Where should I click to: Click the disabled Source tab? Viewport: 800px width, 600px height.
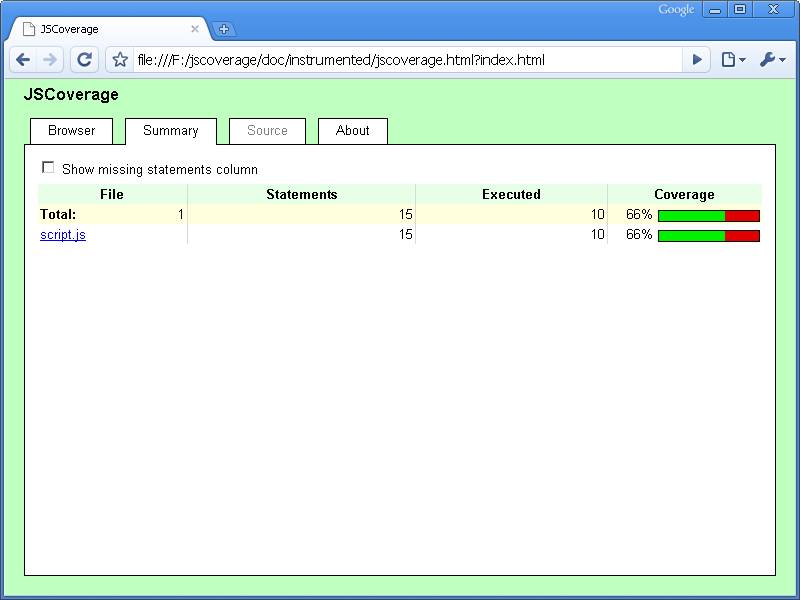pyautogui.click(x=267, y=131)
